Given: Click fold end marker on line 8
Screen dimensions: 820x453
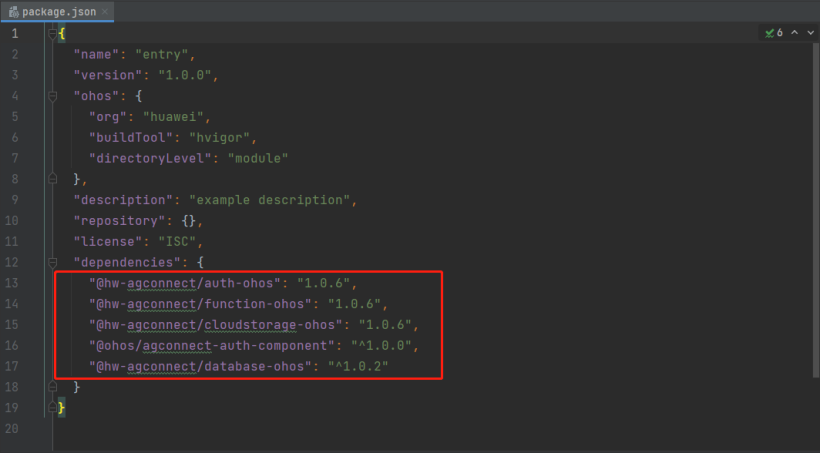Looking at the screenshot, I should [53, 179].
